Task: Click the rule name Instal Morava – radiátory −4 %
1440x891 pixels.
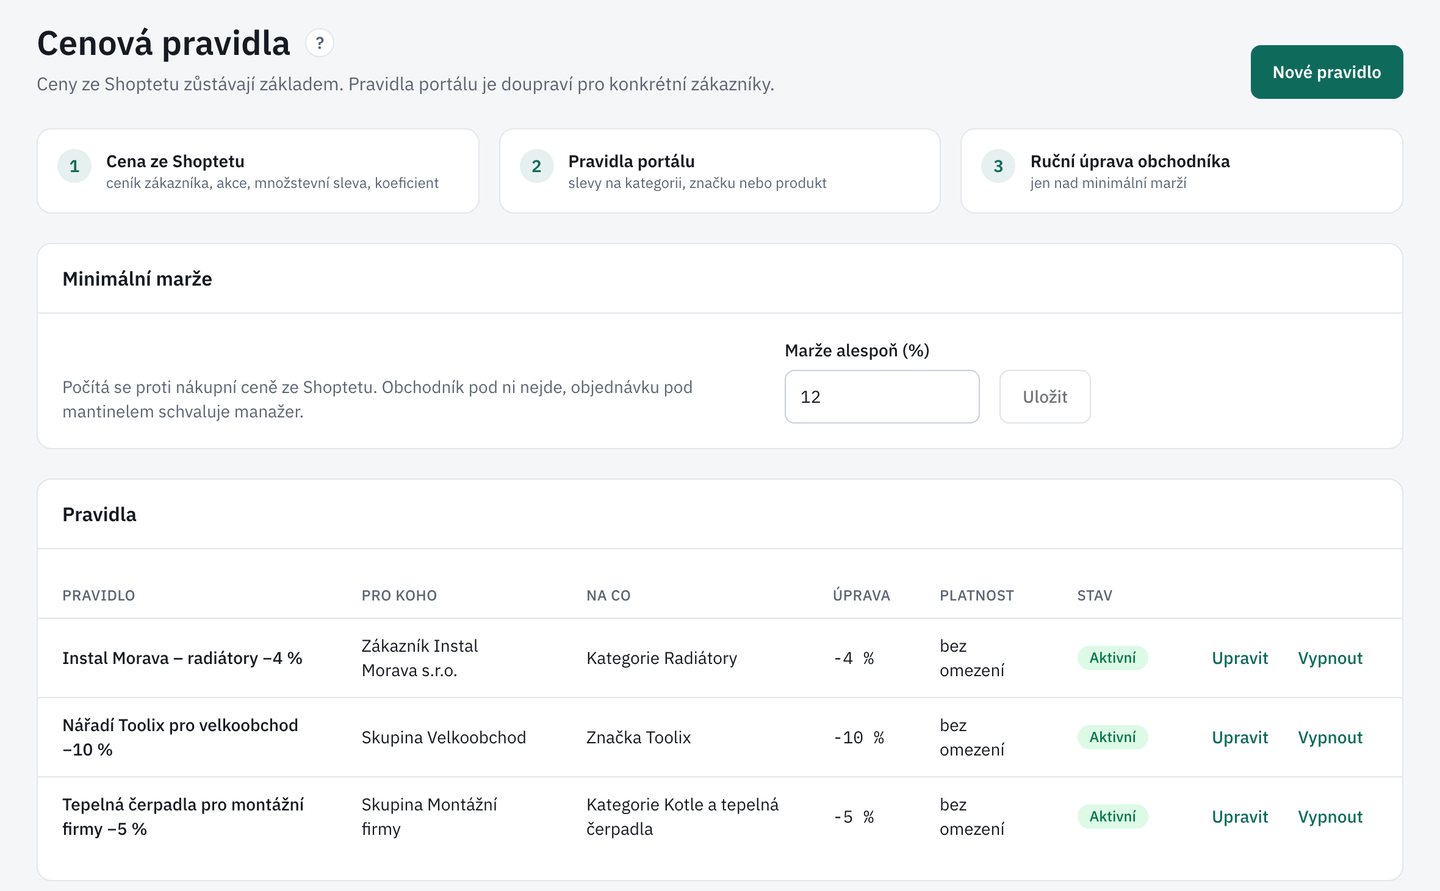Action: tap(182, 658)
